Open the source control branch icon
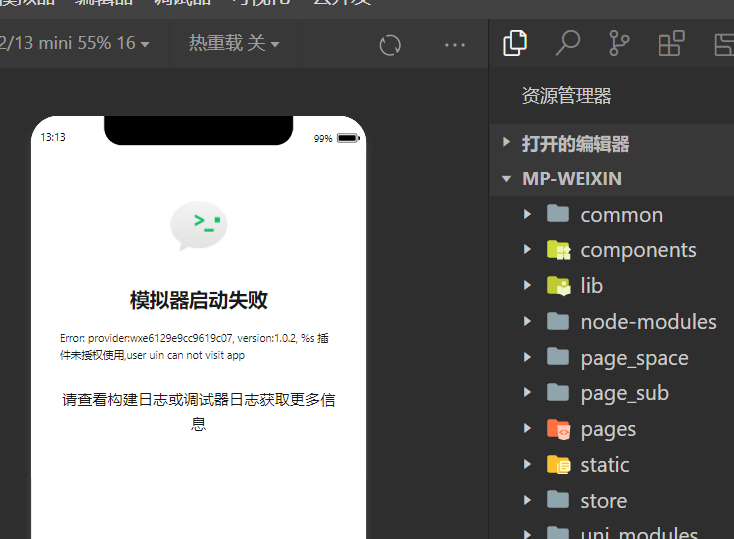The image size is (734, 539). point(619,43)
